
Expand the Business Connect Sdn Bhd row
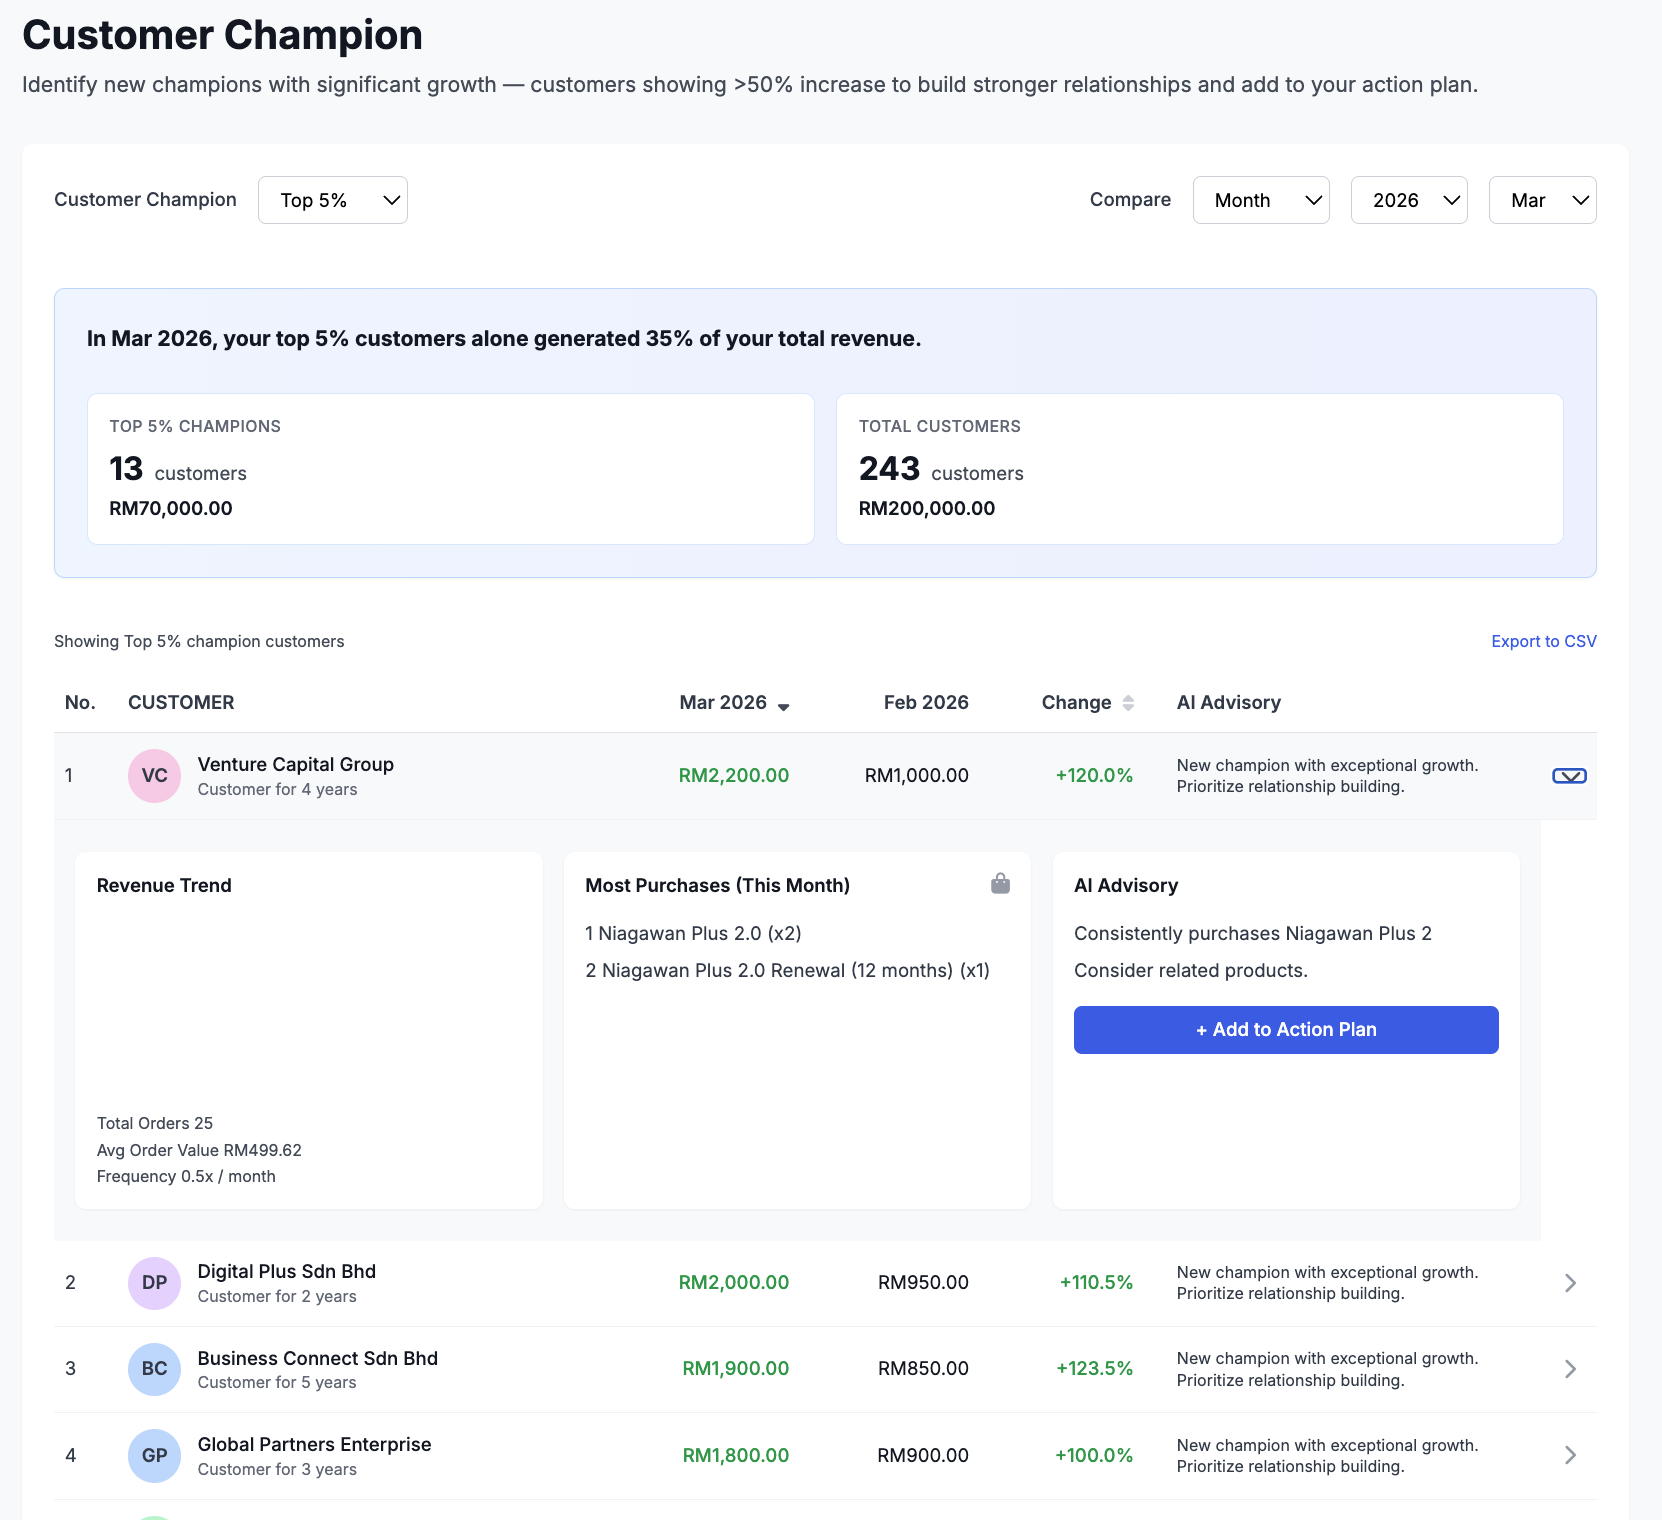[1570, 1369]
